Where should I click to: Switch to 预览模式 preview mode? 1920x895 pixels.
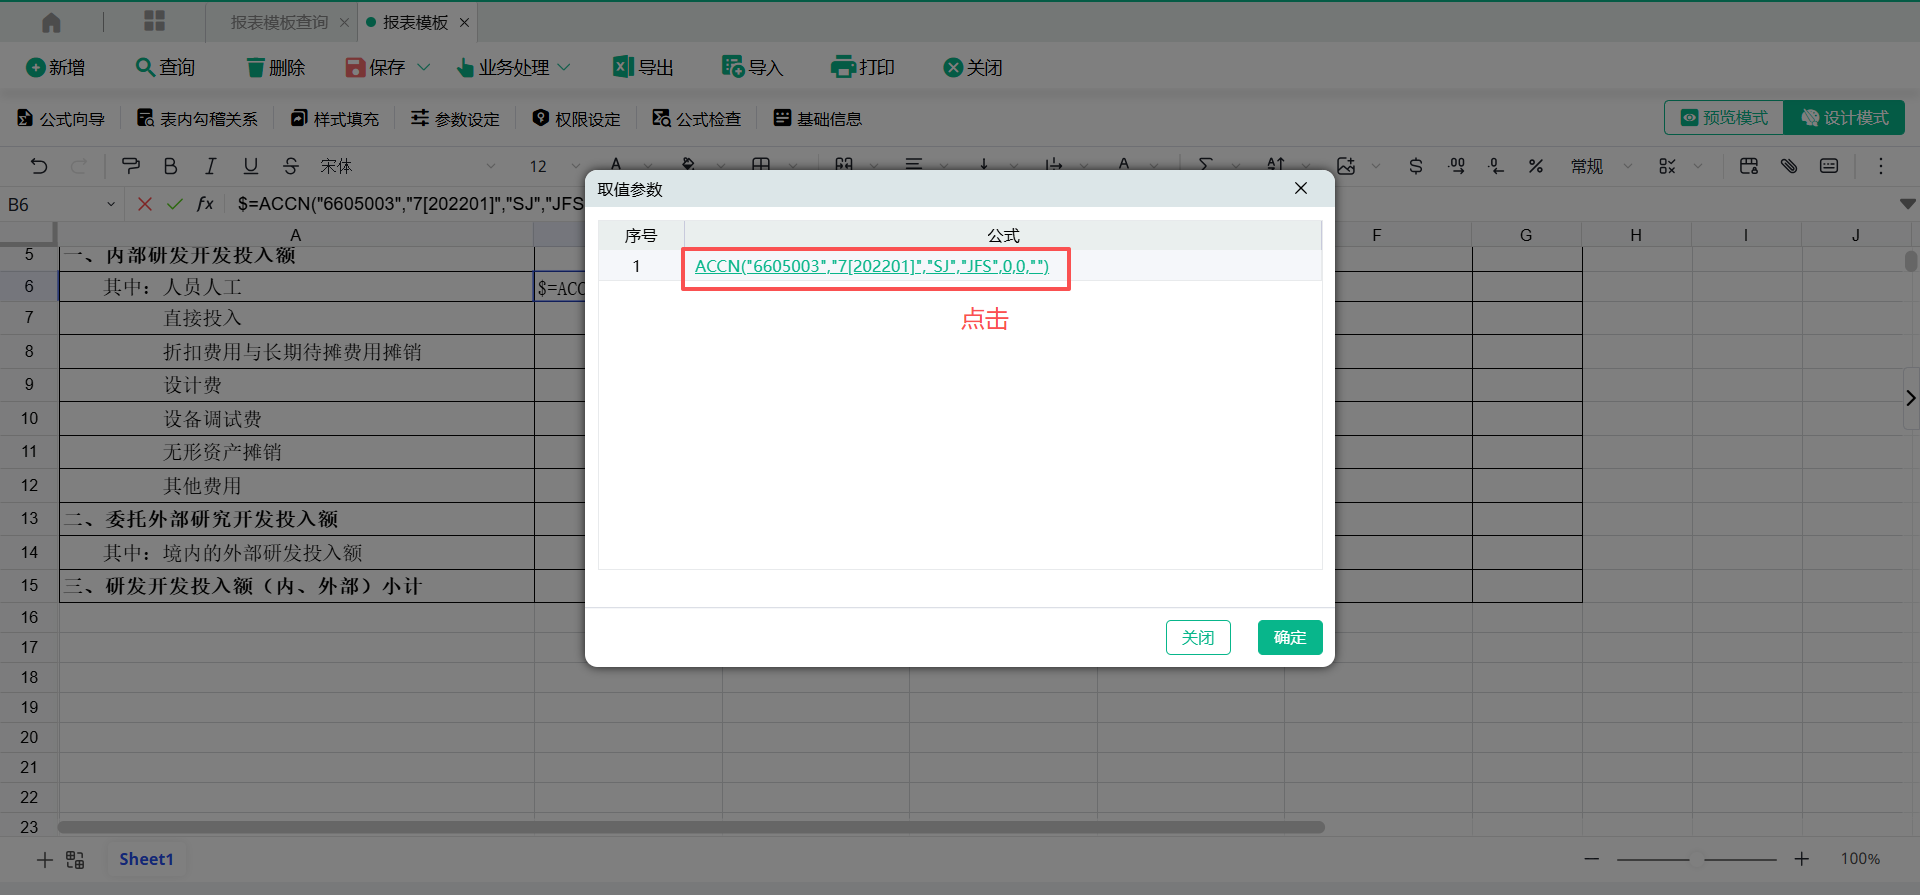pyautogui.click(x=1724, y=118)
